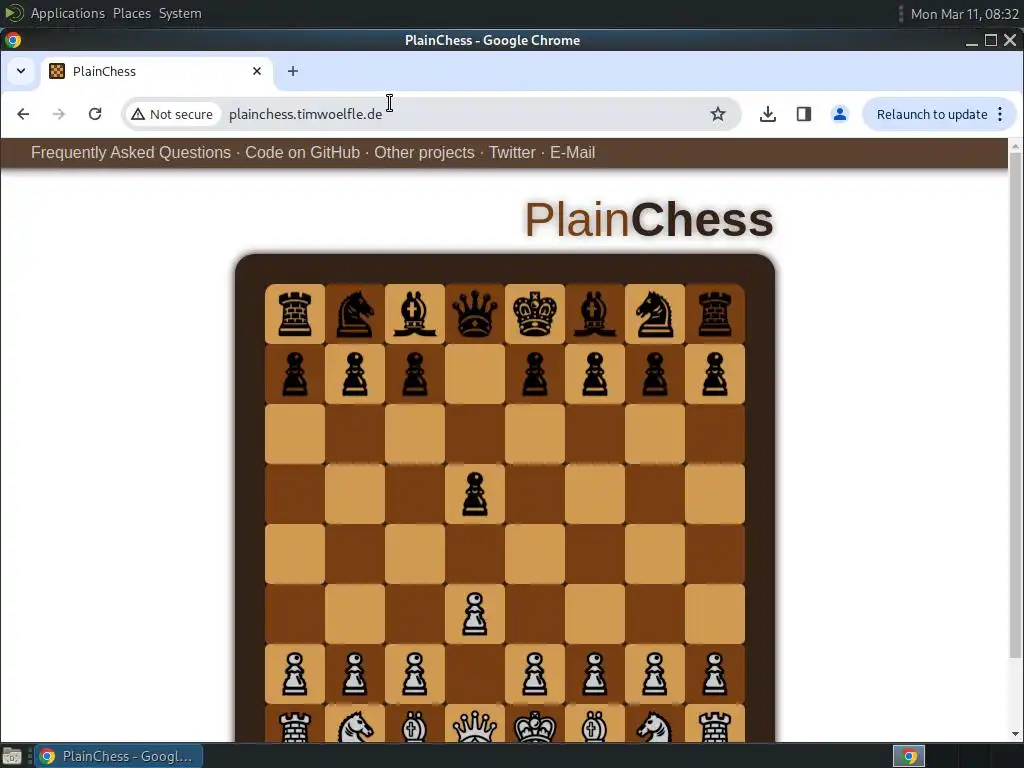
Task: Open the tab search dropdown chevron
Action: click(x=21, y=71)
